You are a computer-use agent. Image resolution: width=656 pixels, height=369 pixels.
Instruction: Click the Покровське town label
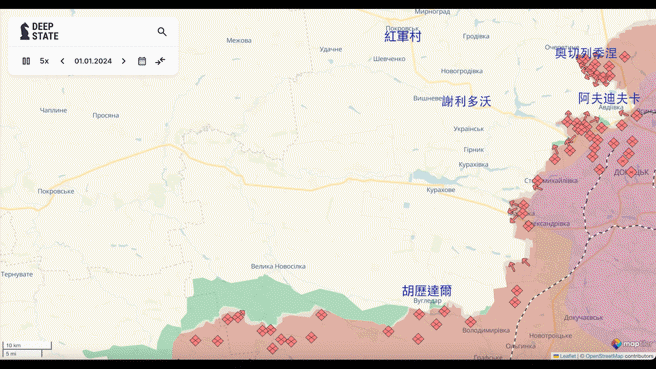coord(56,191)
